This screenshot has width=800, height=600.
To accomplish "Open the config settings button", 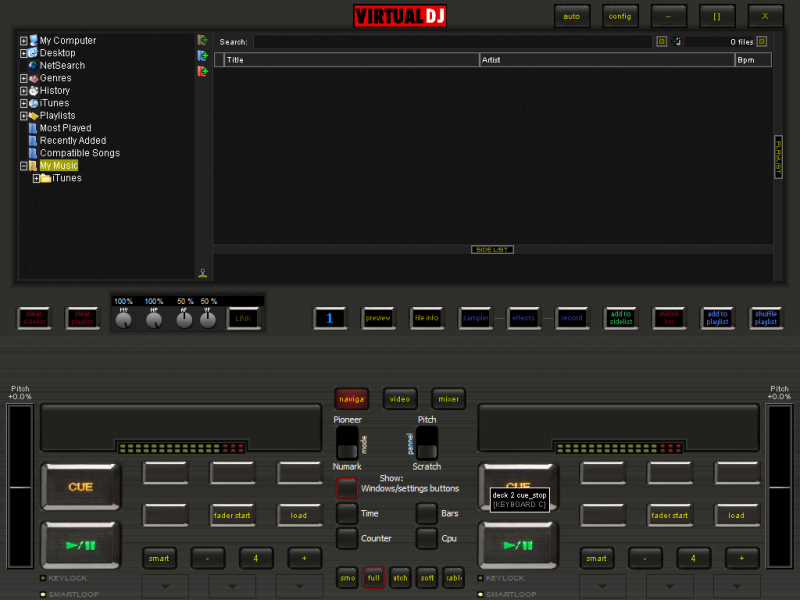I will point(620,16).
